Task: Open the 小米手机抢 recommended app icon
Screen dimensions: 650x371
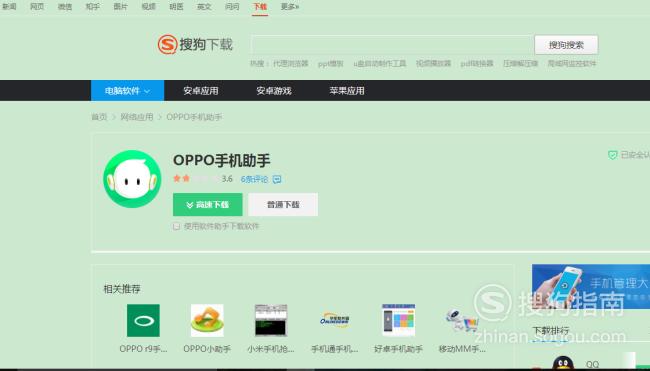Action: [x=271, y=320]
